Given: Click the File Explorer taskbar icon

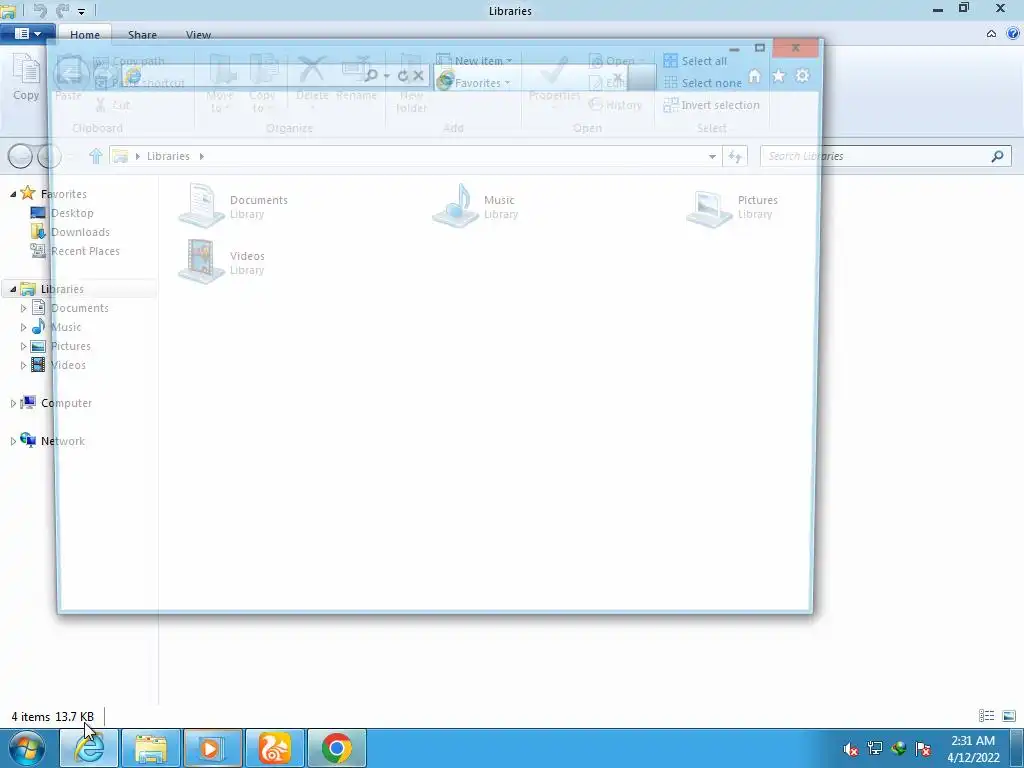Looking at the screenshot, I should pyautogui.click(x=151, y=748).
